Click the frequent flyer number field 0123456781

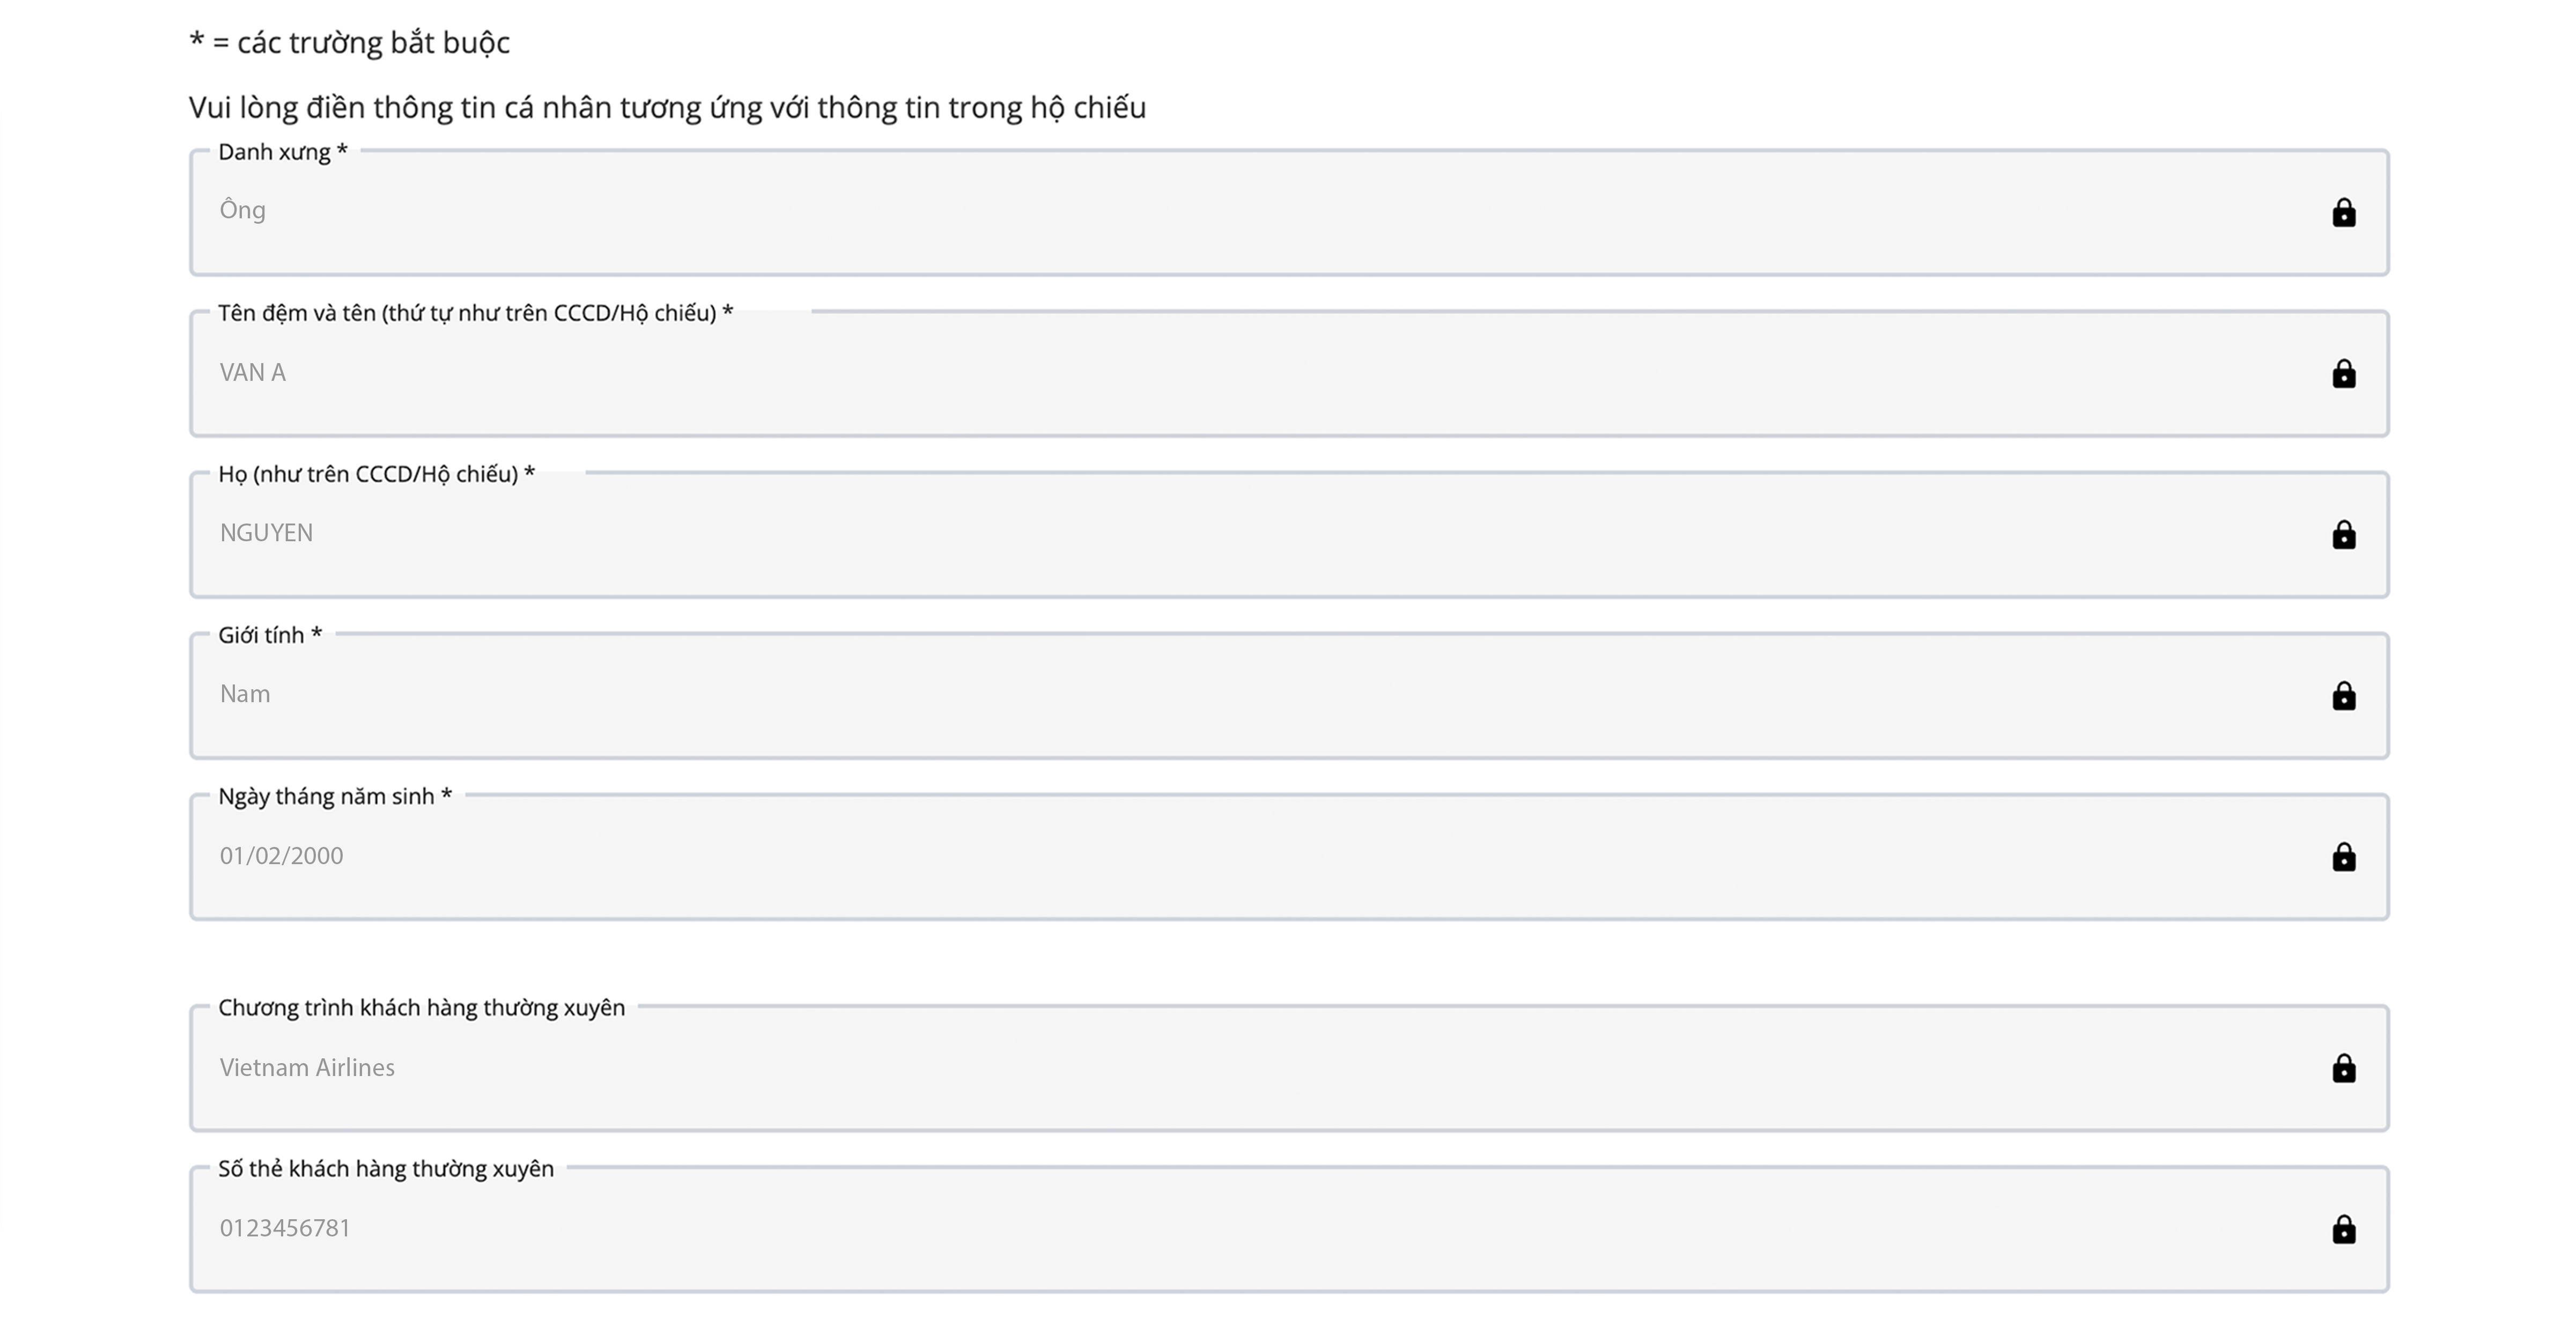point(1200,1229)
